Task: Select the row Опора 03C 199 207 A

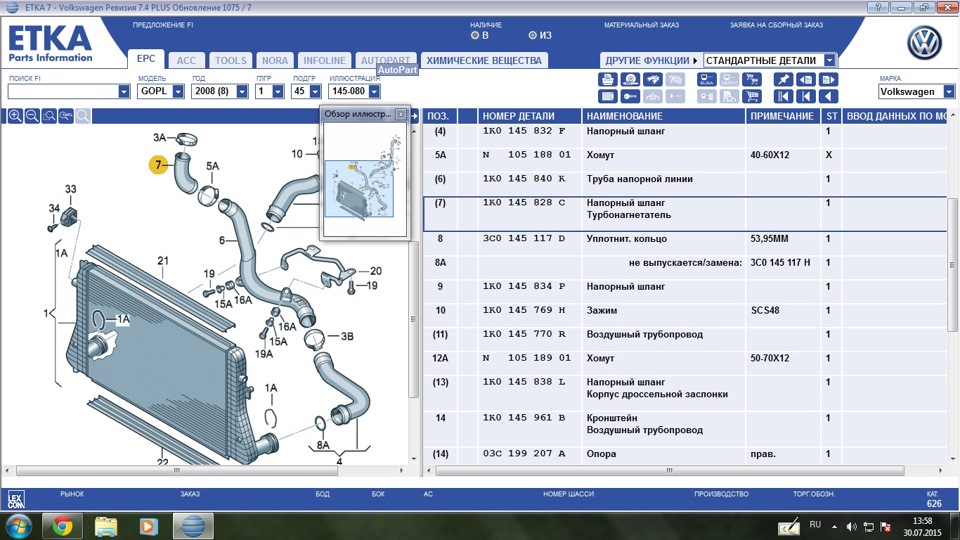Action: pos(685,454)
